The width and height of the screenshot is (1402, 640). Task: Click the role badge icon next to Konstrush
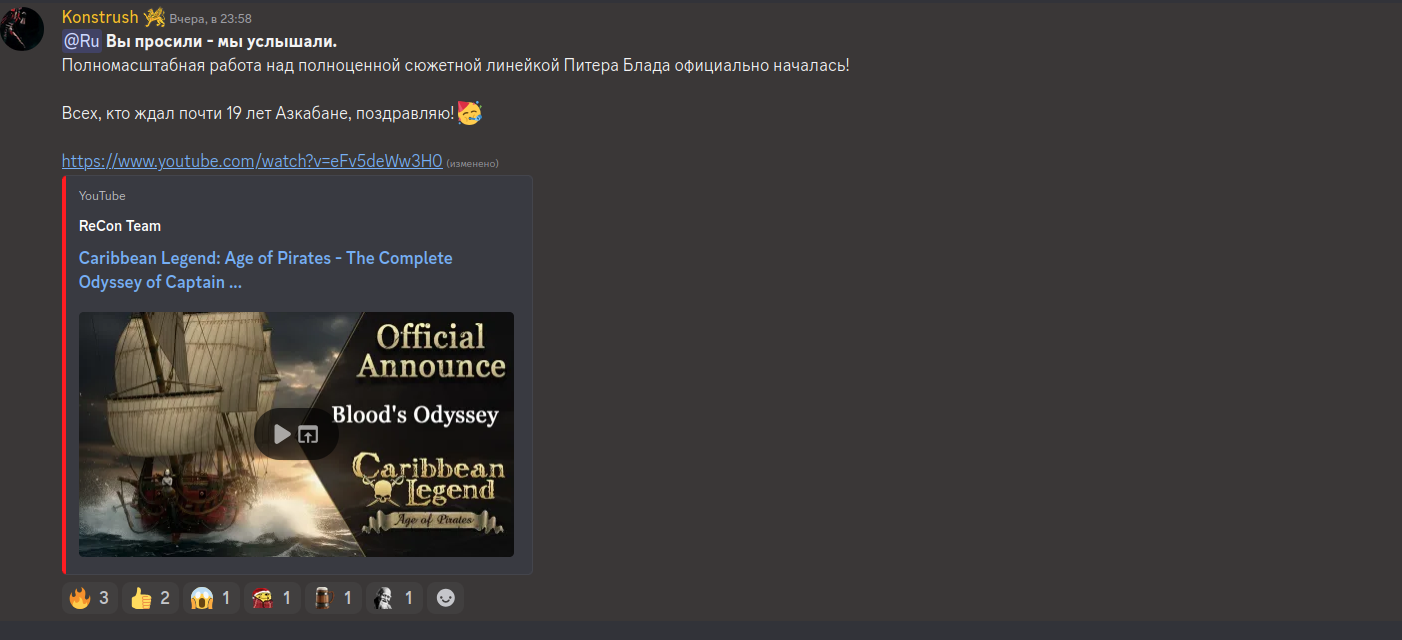(x=154, y=17)
